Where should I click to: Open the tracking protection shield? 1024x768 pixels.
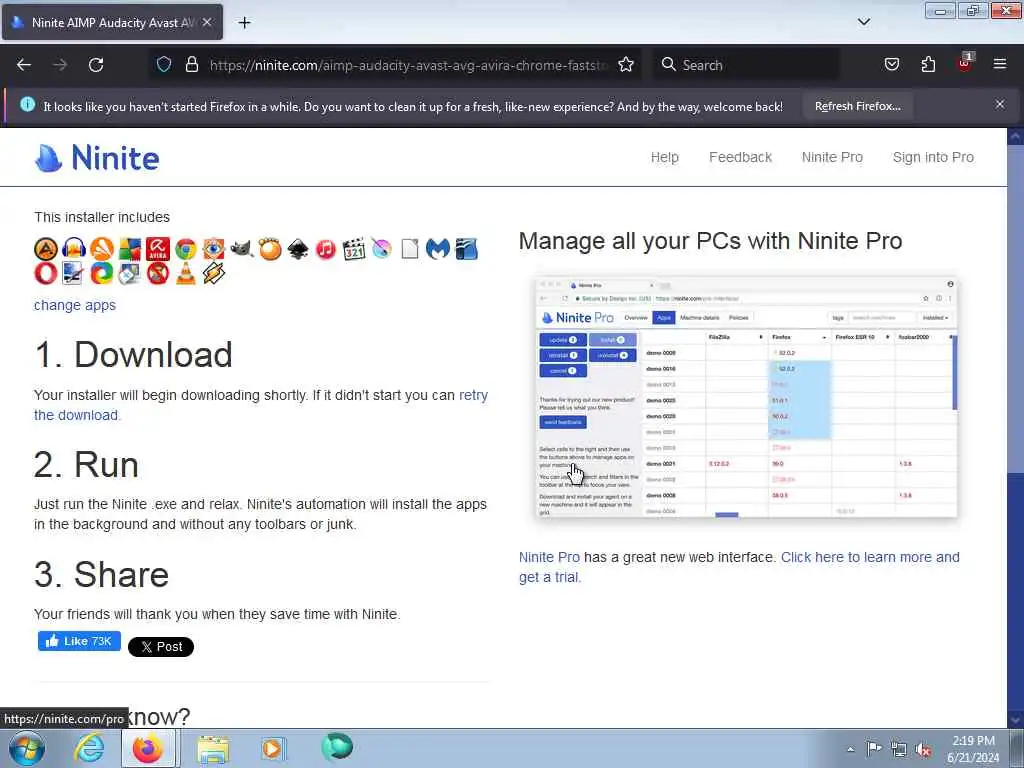(164, 64)
